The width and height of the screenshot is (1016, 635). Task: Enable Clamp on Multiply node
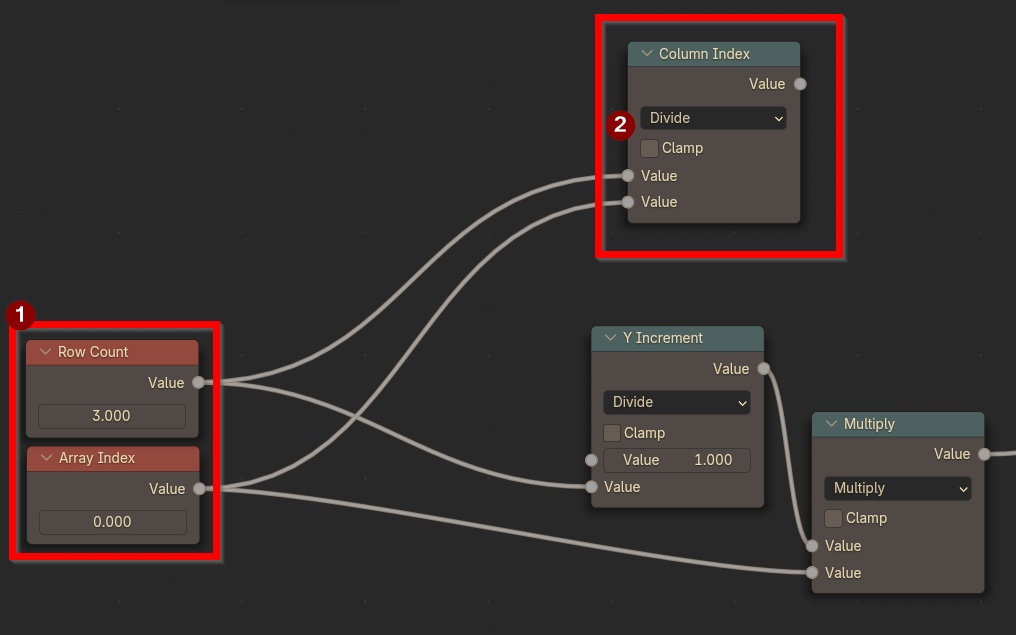click(x=833, y=518)
